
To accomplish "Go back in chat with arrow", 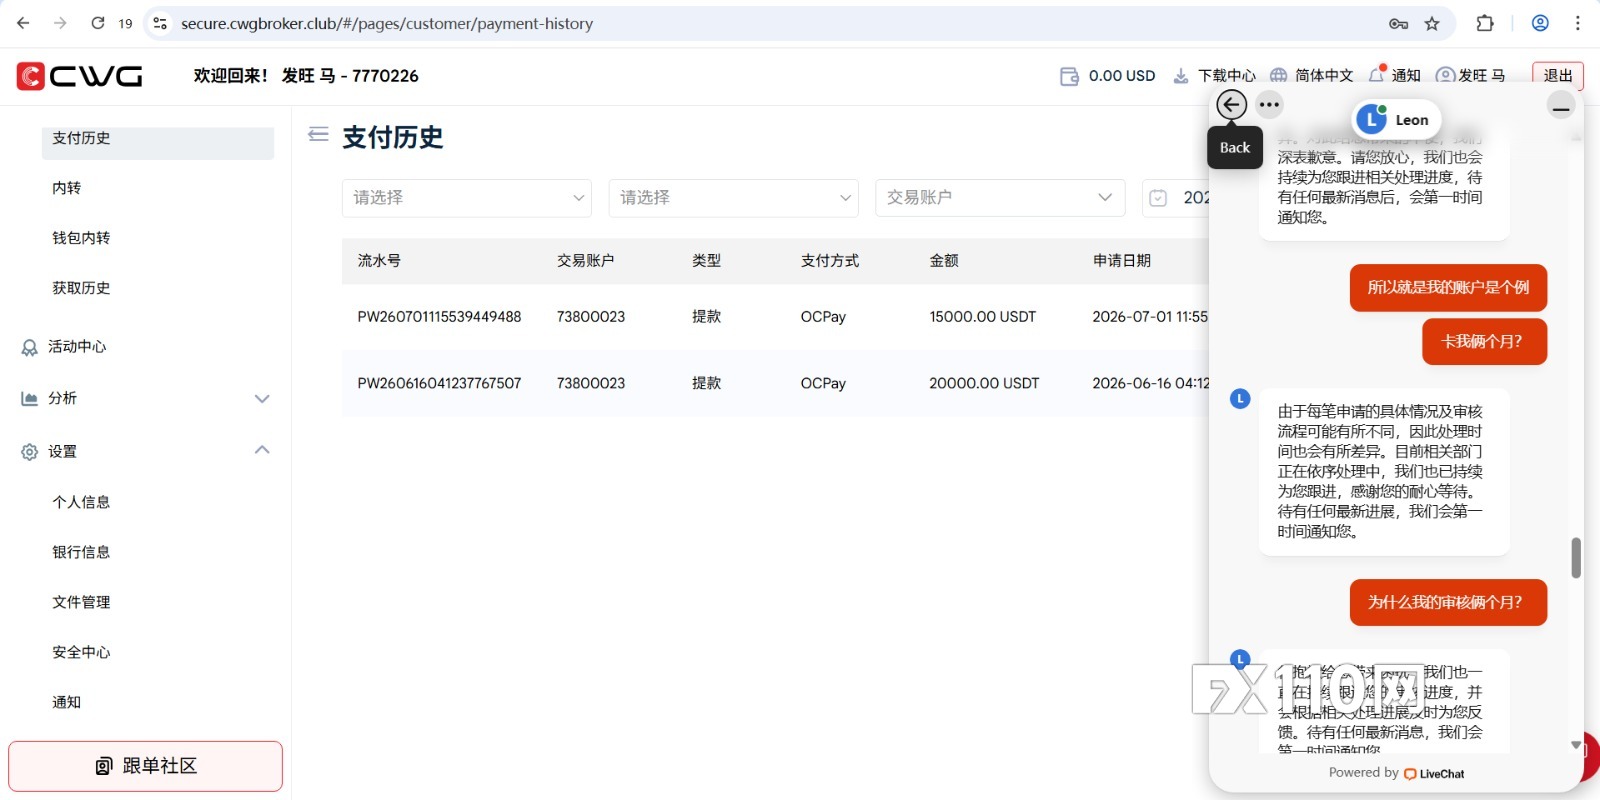I will pos(1232,104).
